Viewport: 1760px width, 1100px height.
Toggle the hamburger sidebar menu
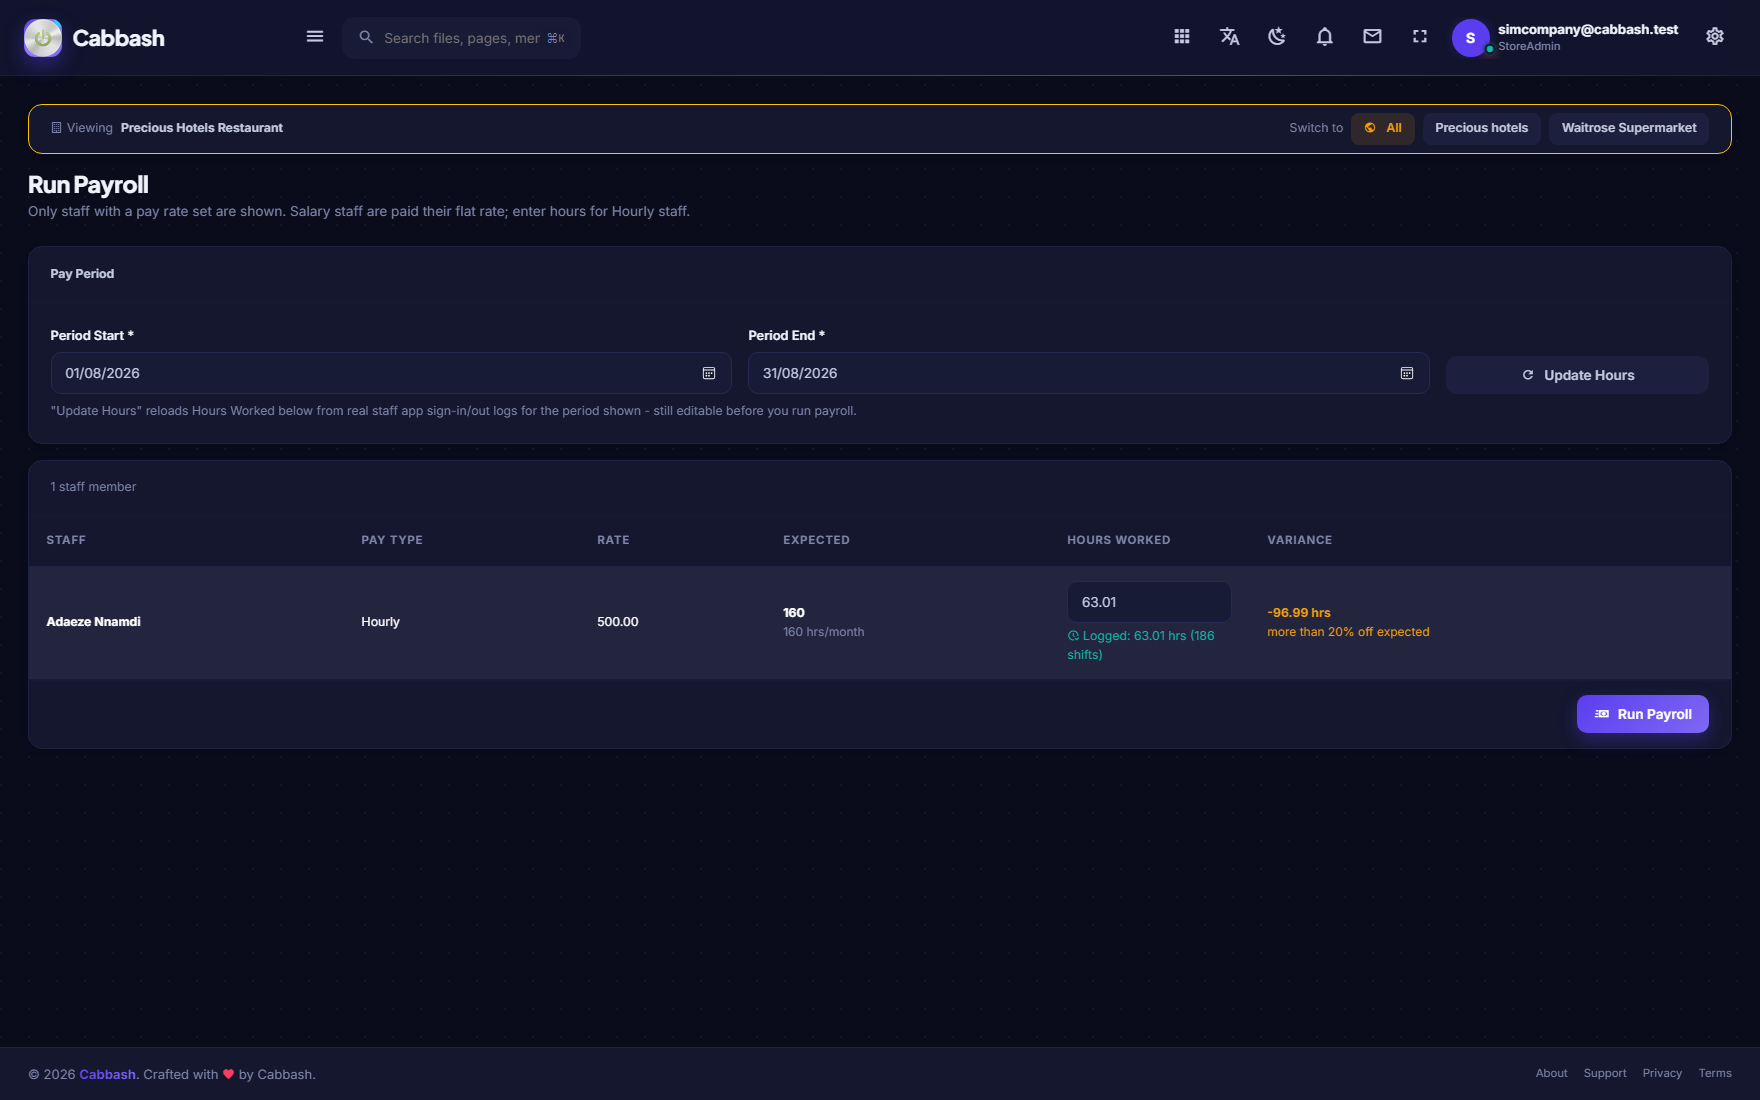coord(315,37)
